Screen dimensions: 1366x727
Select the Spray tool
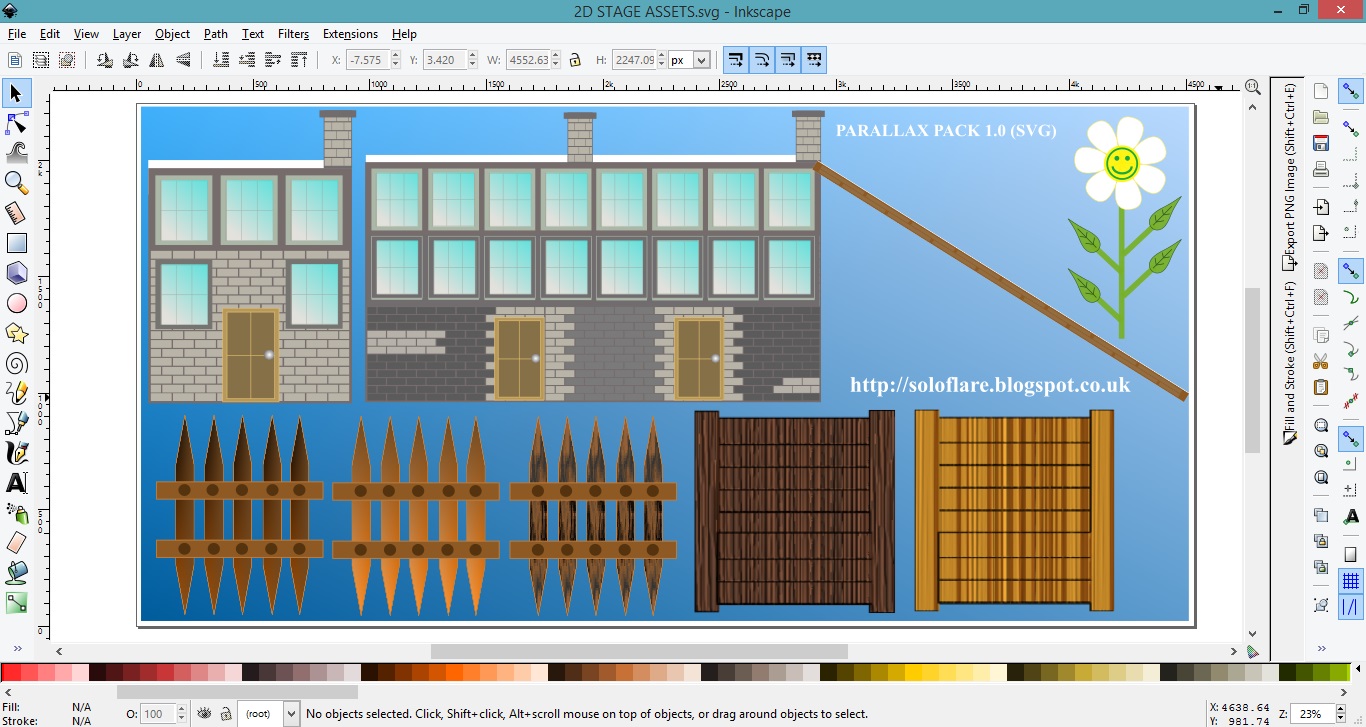(16, 513)
